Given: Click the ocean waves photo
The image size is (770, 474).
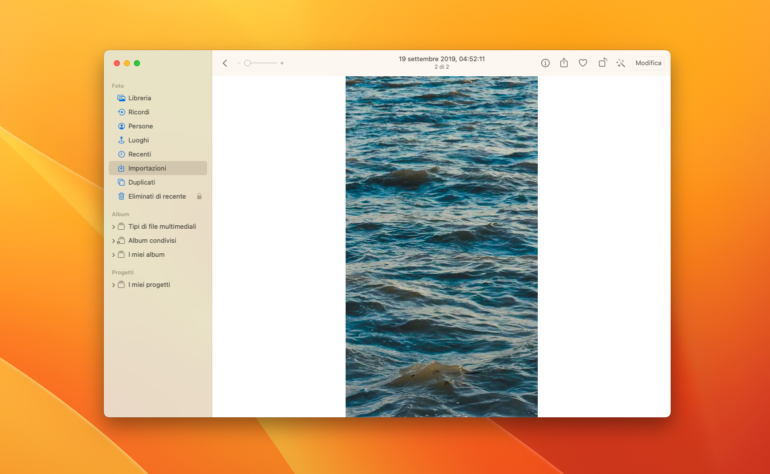Looking at the screenshot, I should coord(441,247).
